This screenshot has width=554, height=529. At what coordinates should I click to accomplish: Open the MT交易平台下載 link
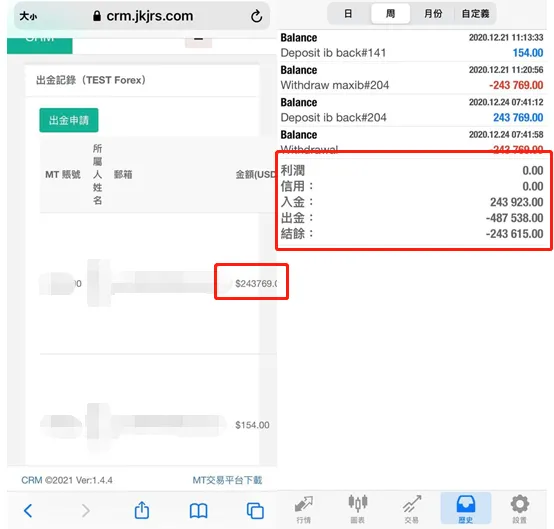click(227, 480)
